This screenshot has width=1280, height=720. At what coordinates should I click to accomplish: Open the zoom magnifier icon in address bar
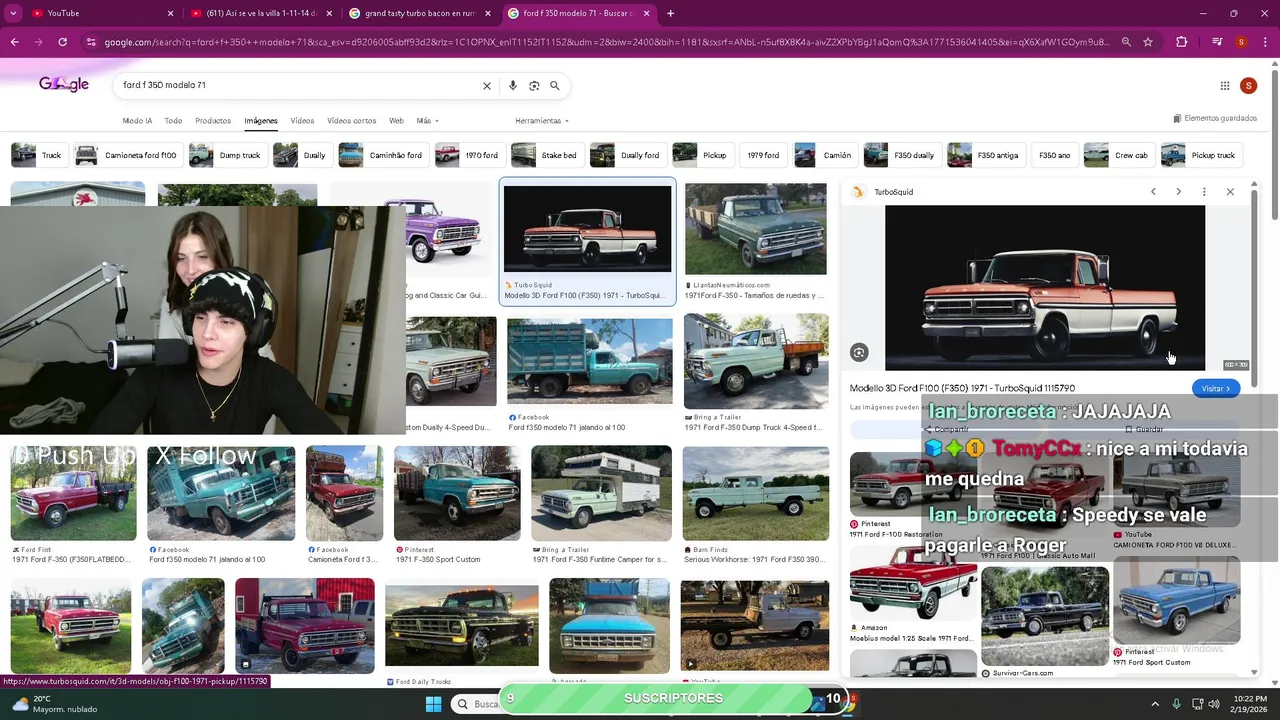(x=1126, y=42)
